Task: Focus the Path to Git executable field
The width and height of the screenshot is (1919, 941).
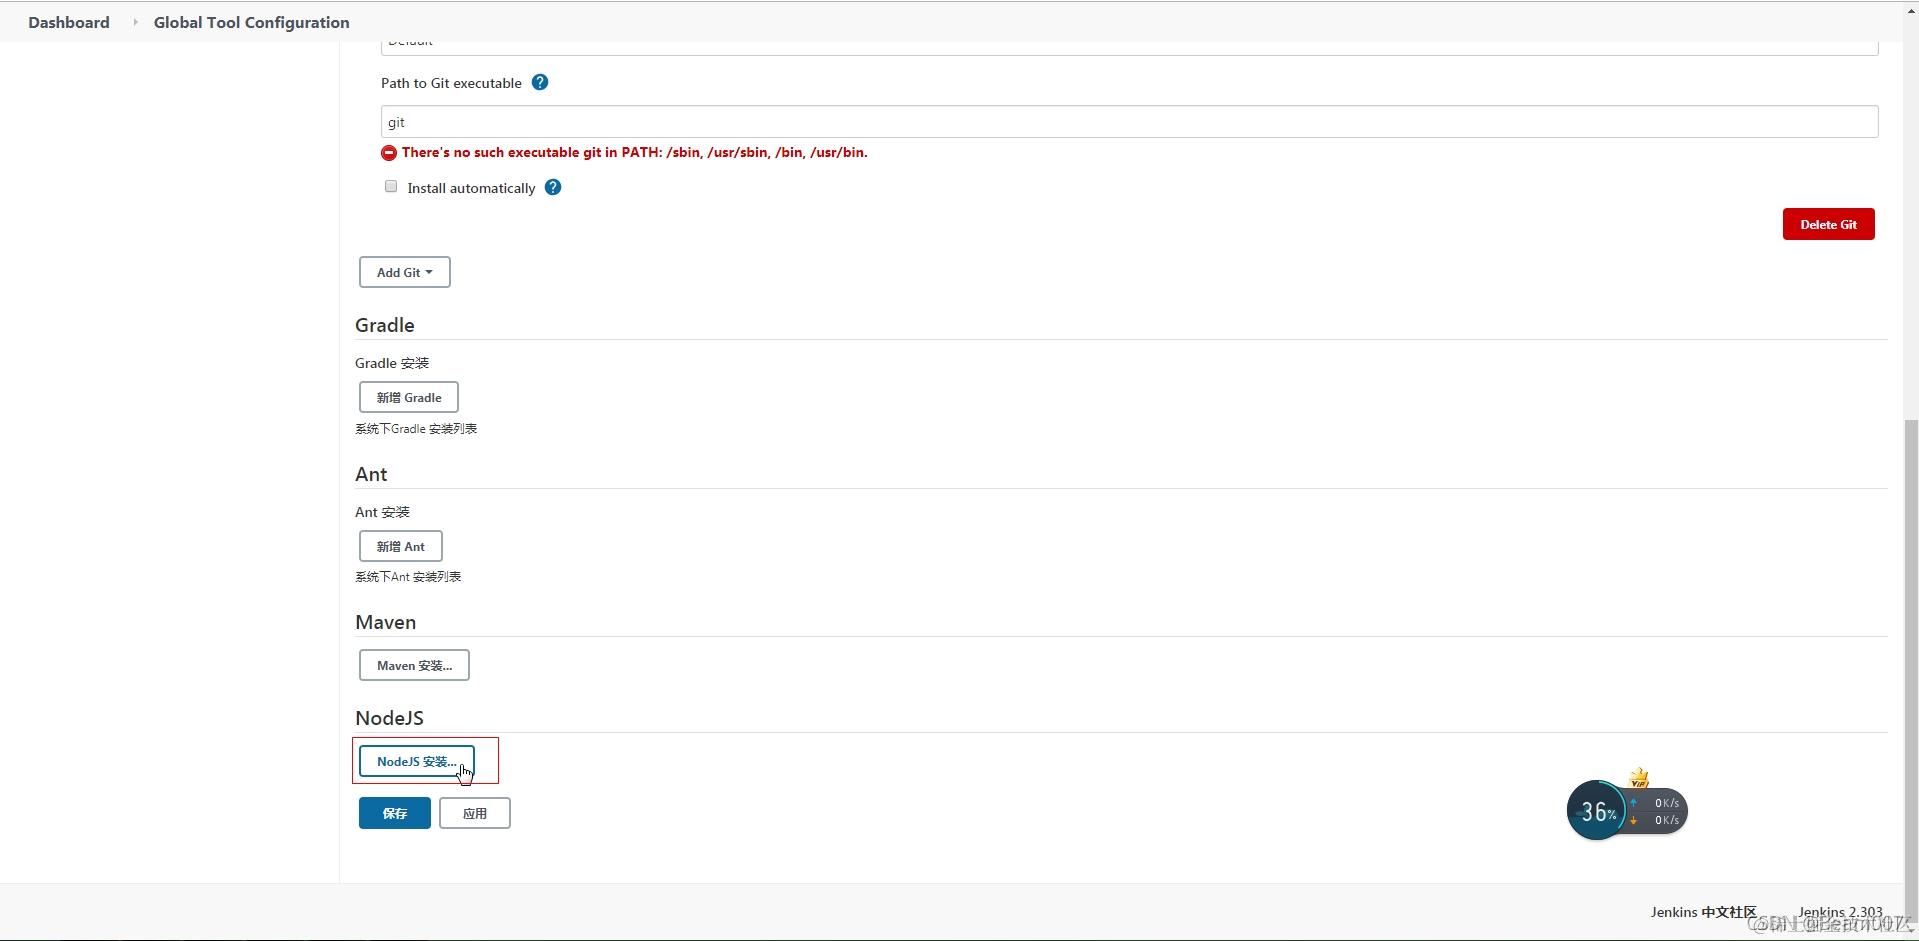Action: pyautogui.click(x=1129, y=122)
